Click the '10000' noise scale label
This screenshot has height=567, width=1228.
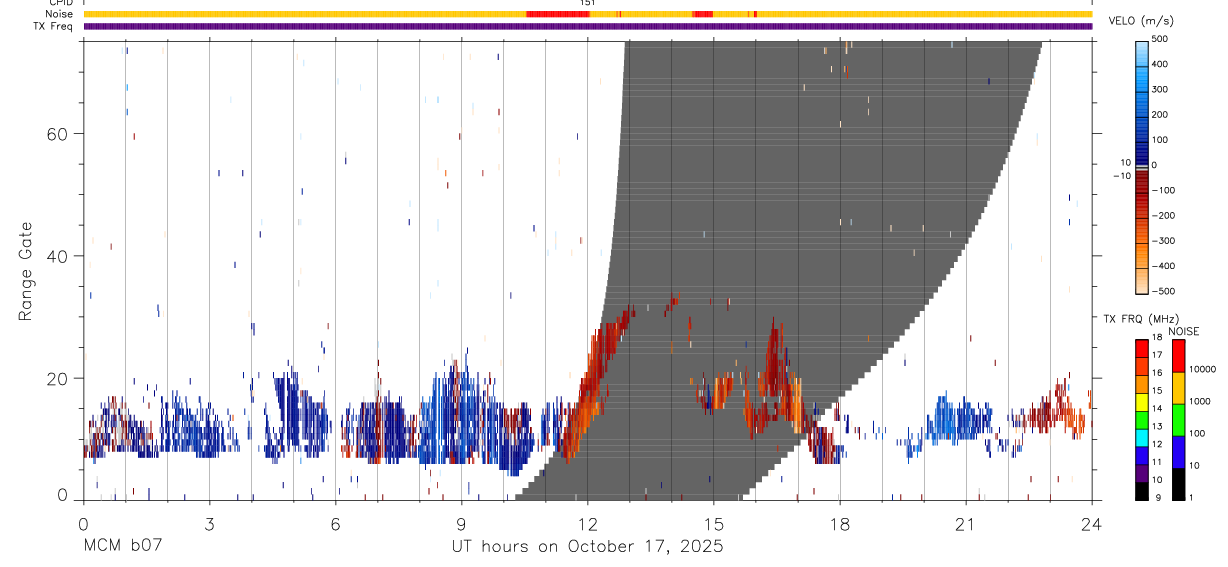[x=1201, y=369]
